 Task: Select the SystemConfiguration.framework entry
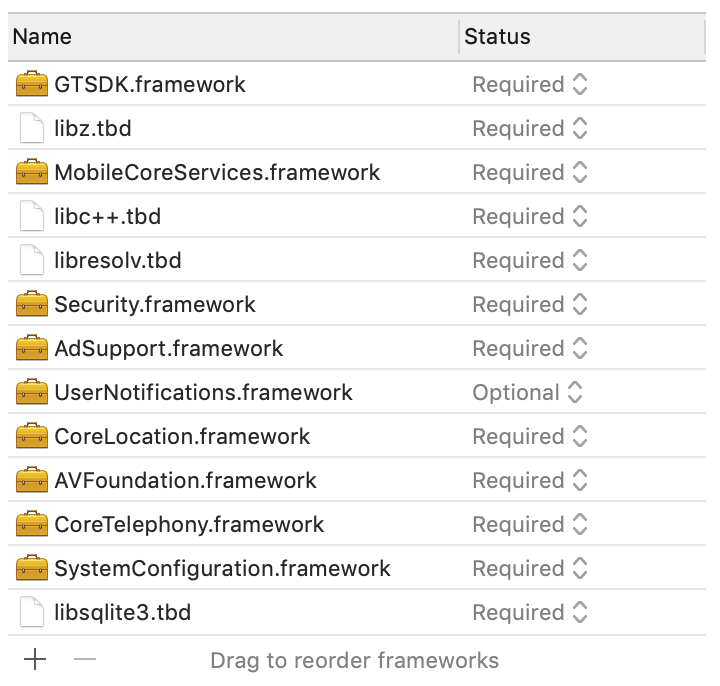click(x=222, y=569)
